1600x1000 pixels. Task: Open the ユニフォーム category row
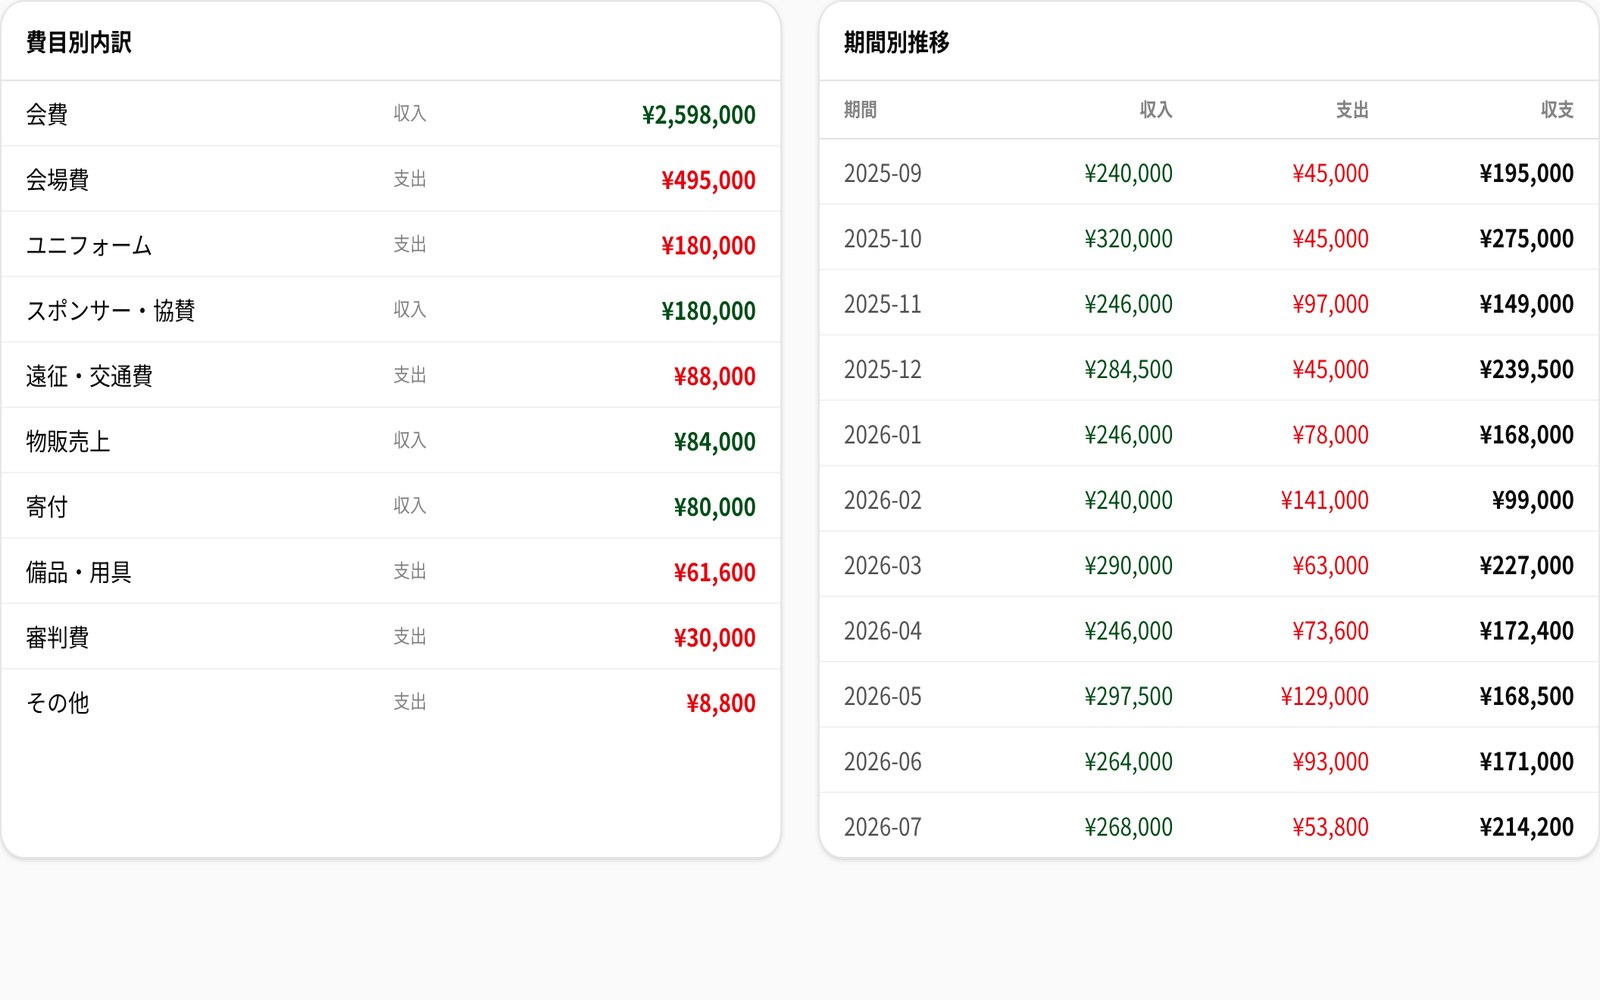391,245
